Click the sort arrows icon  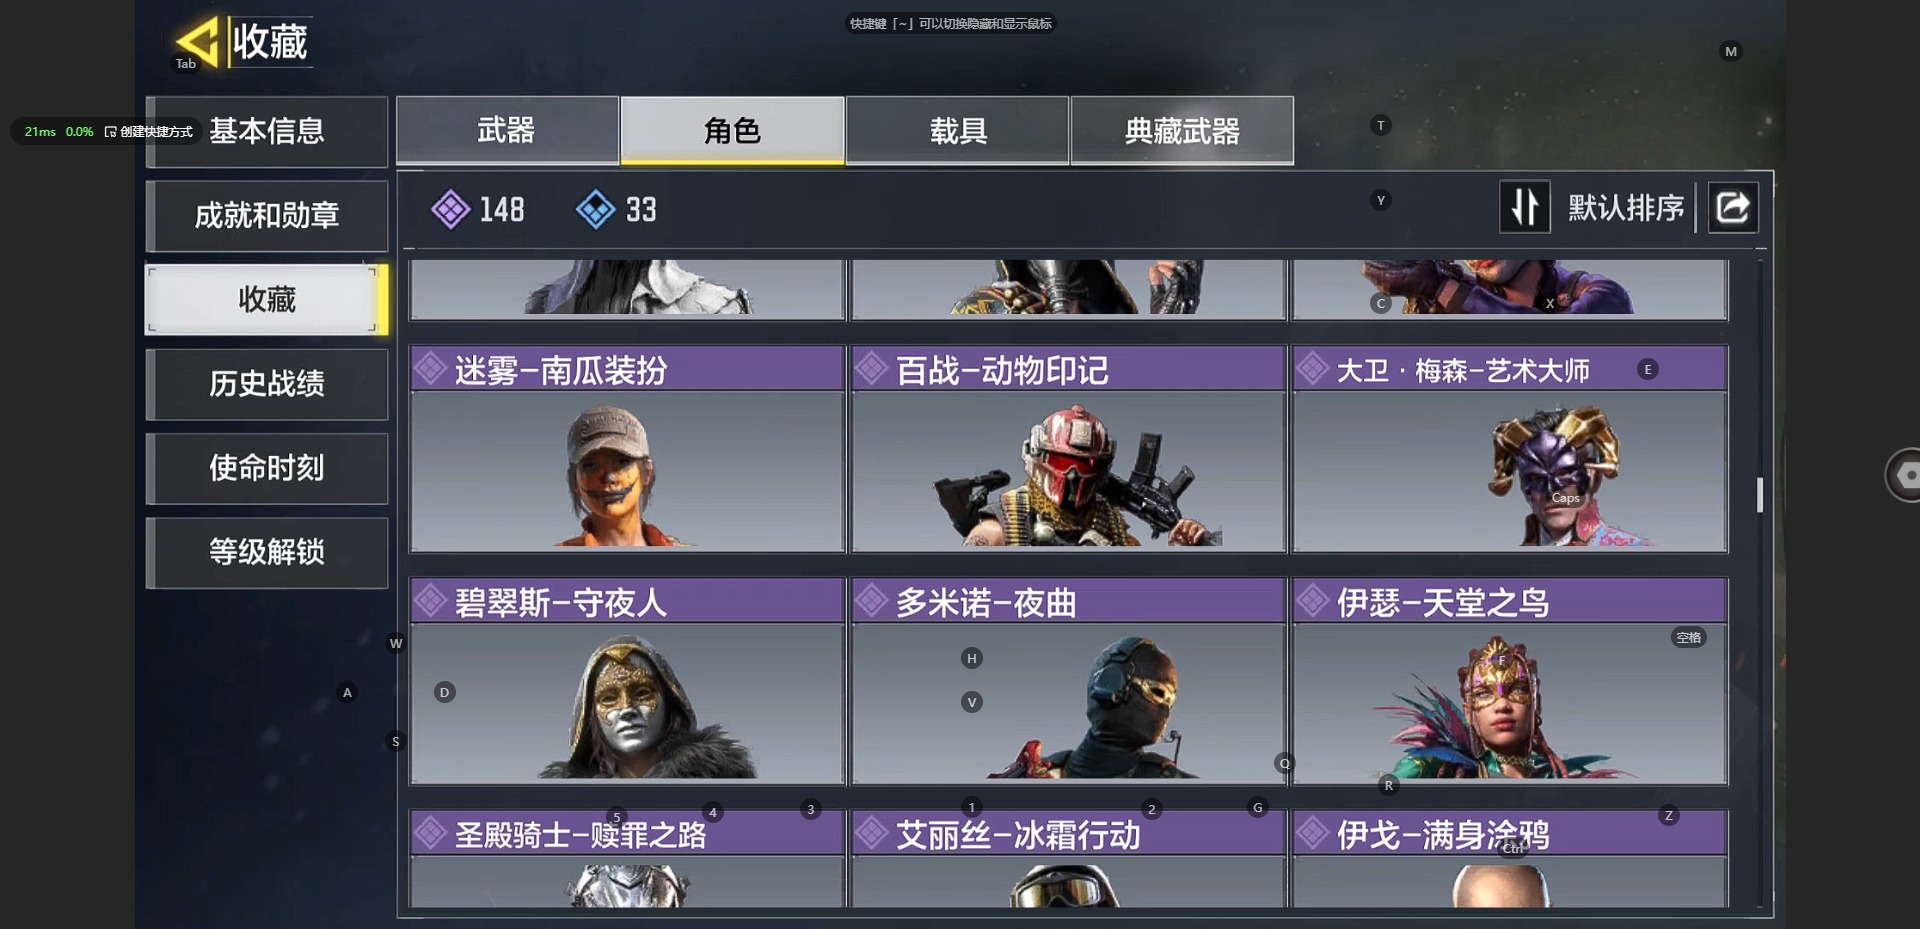(x=1524, y=207)
